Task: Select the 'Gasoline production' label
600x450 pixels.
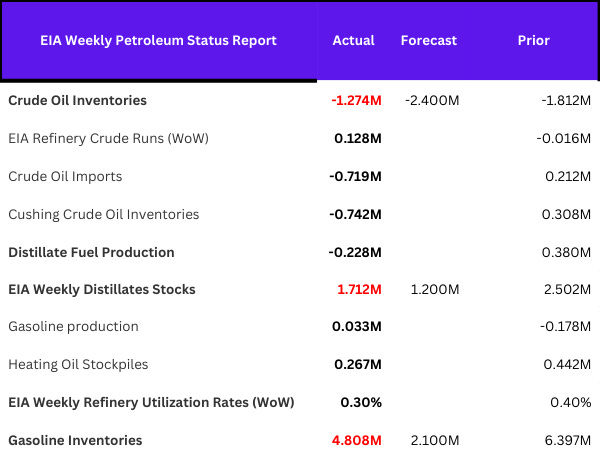Action: (x=73, y=326)
